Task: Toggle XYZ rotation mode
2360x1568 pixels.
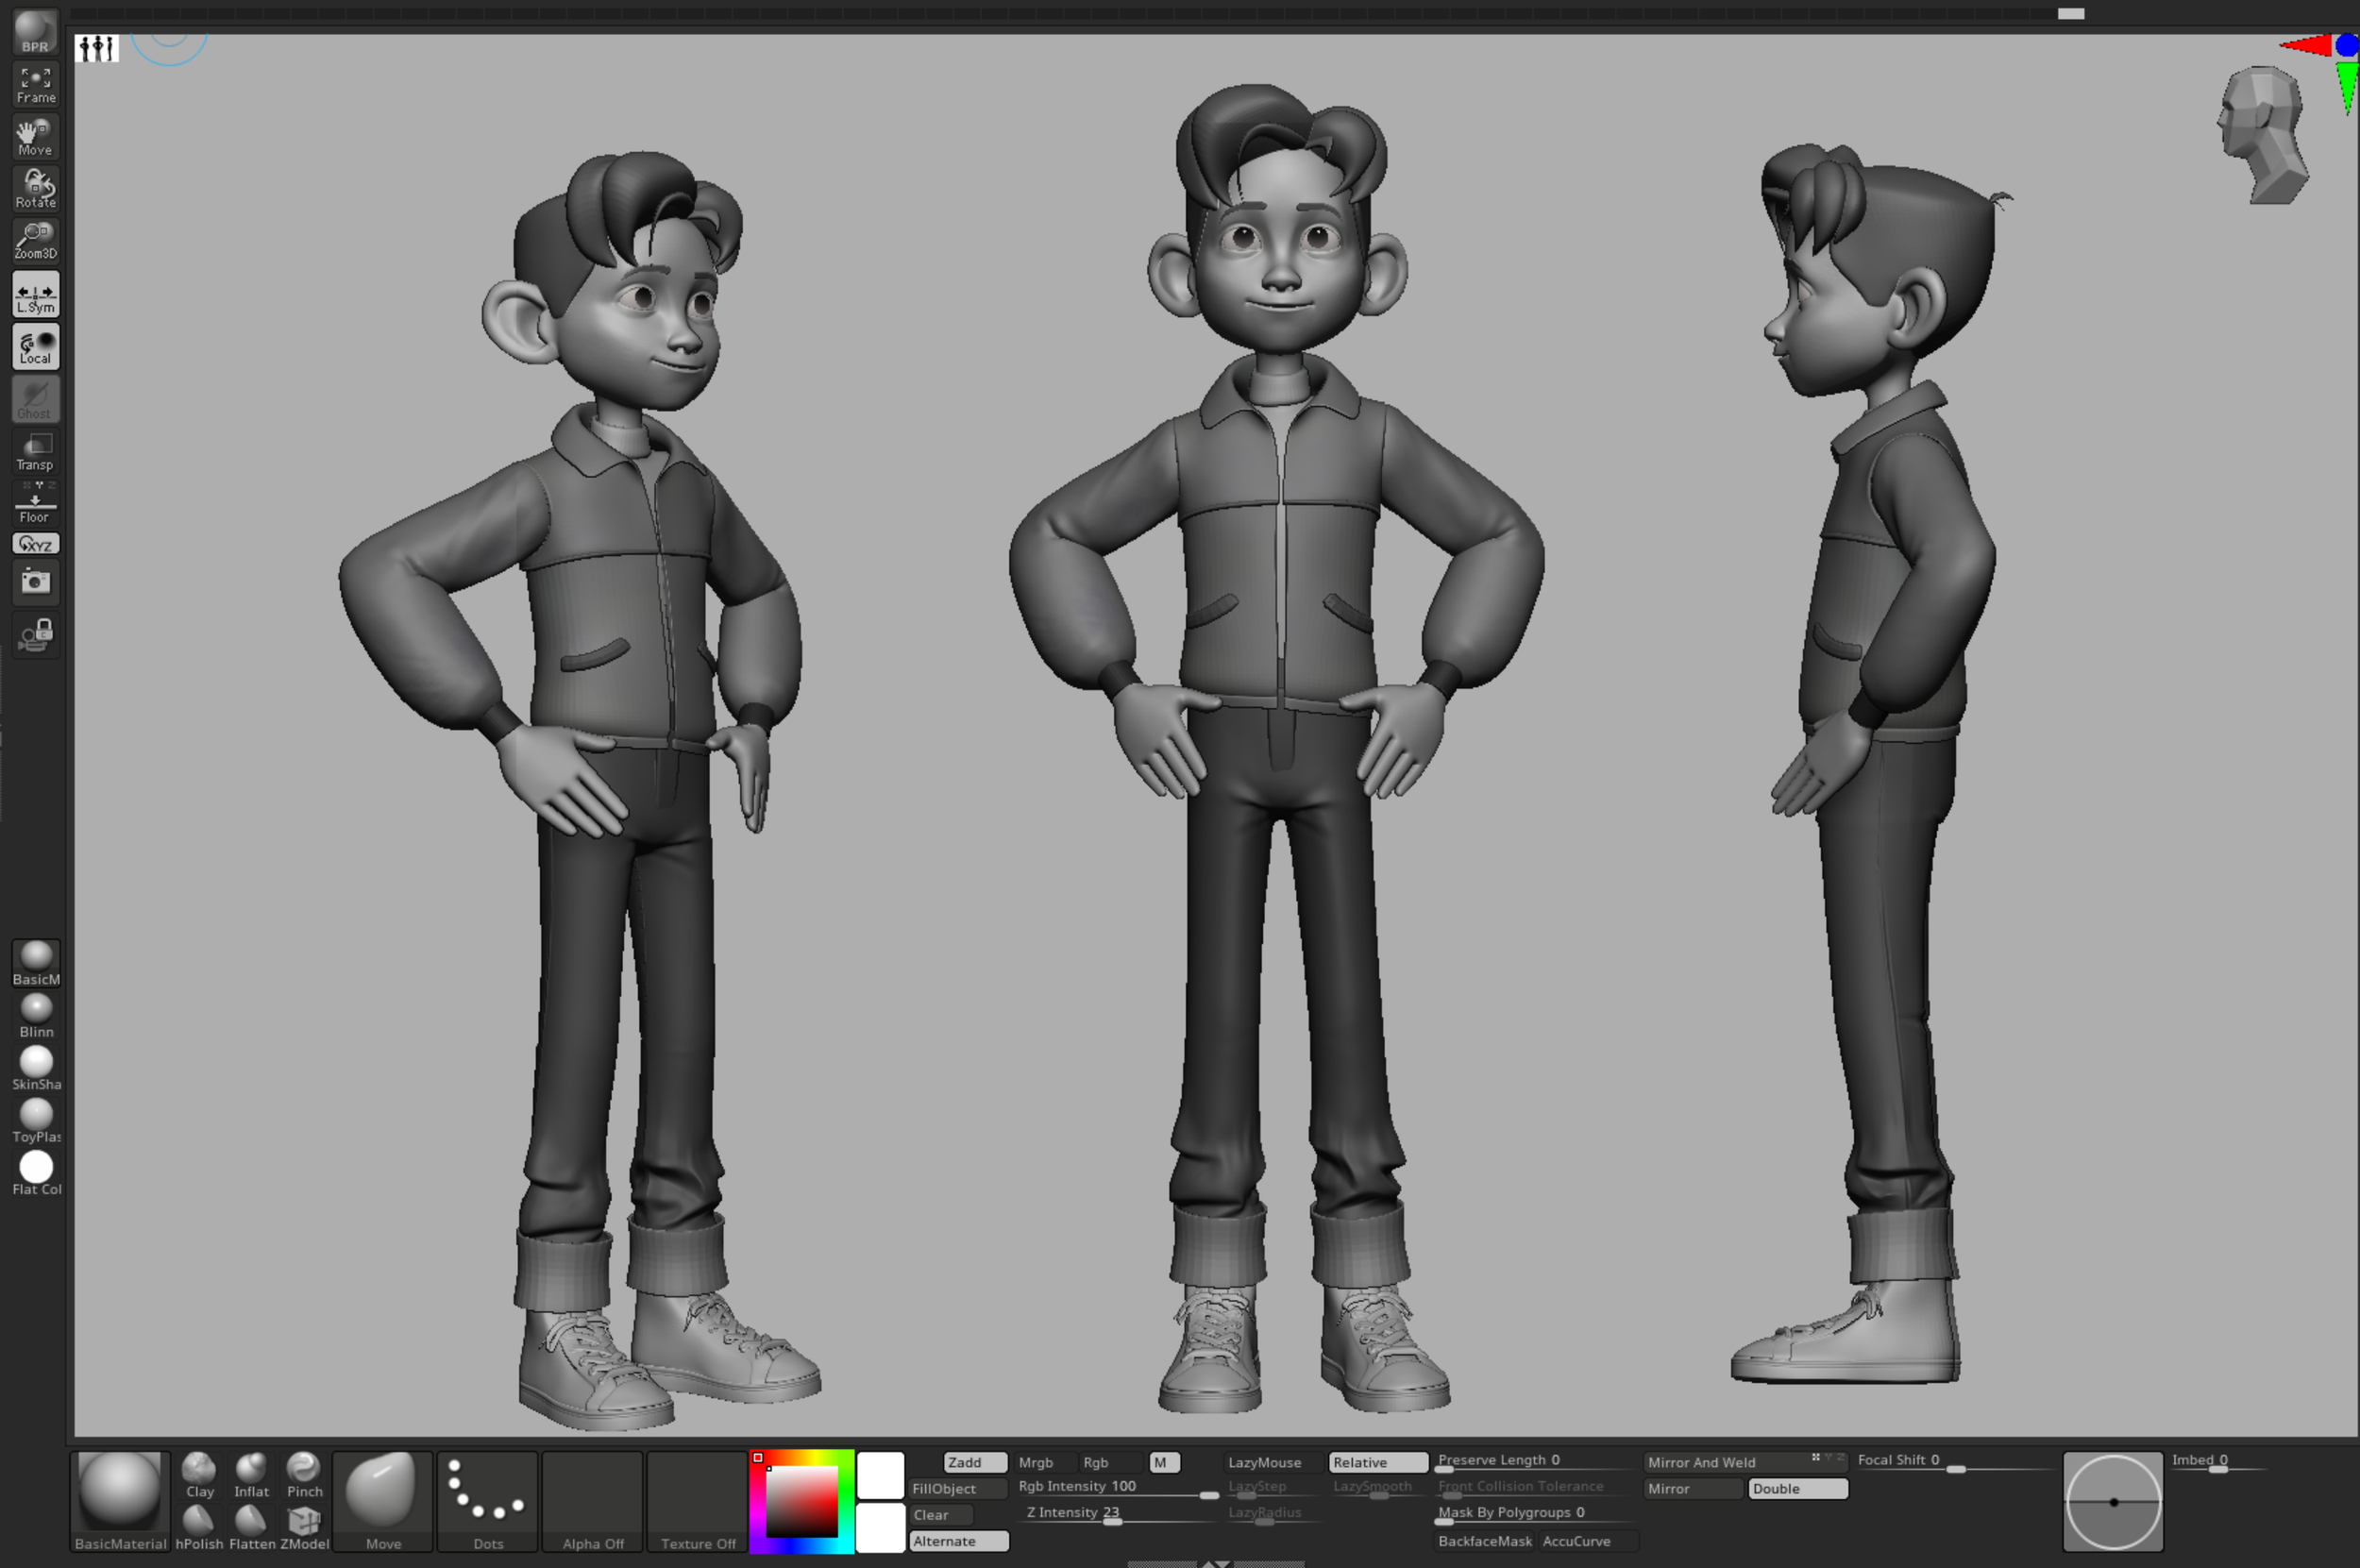Action: click(x=35, y=544)
